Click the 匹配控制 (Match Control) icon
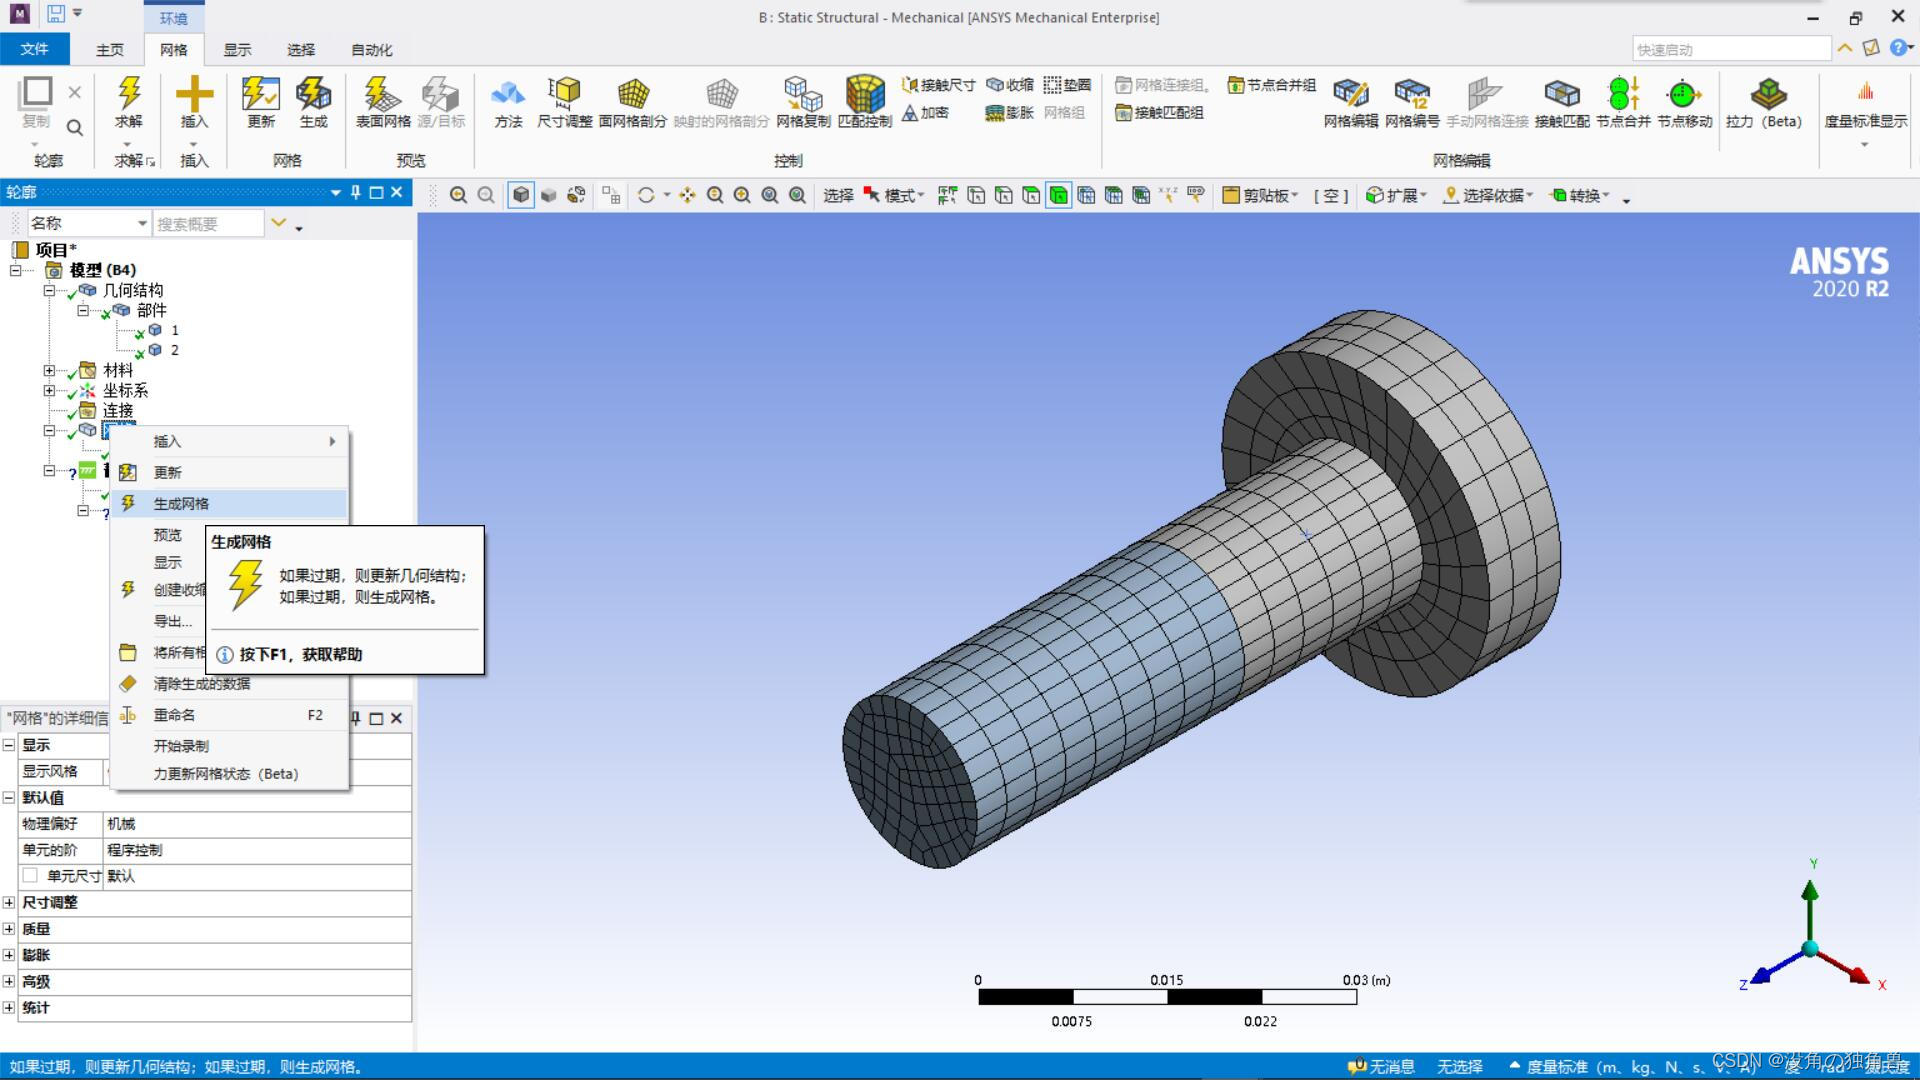 pos(864,95)
